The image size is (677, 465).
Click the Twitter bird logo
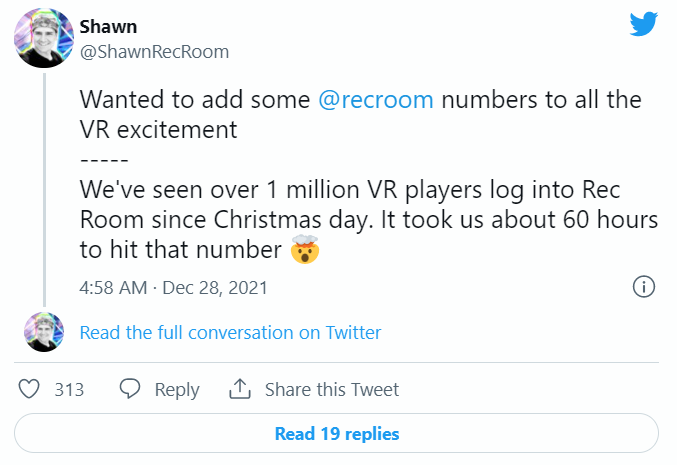tap(643, 25)
